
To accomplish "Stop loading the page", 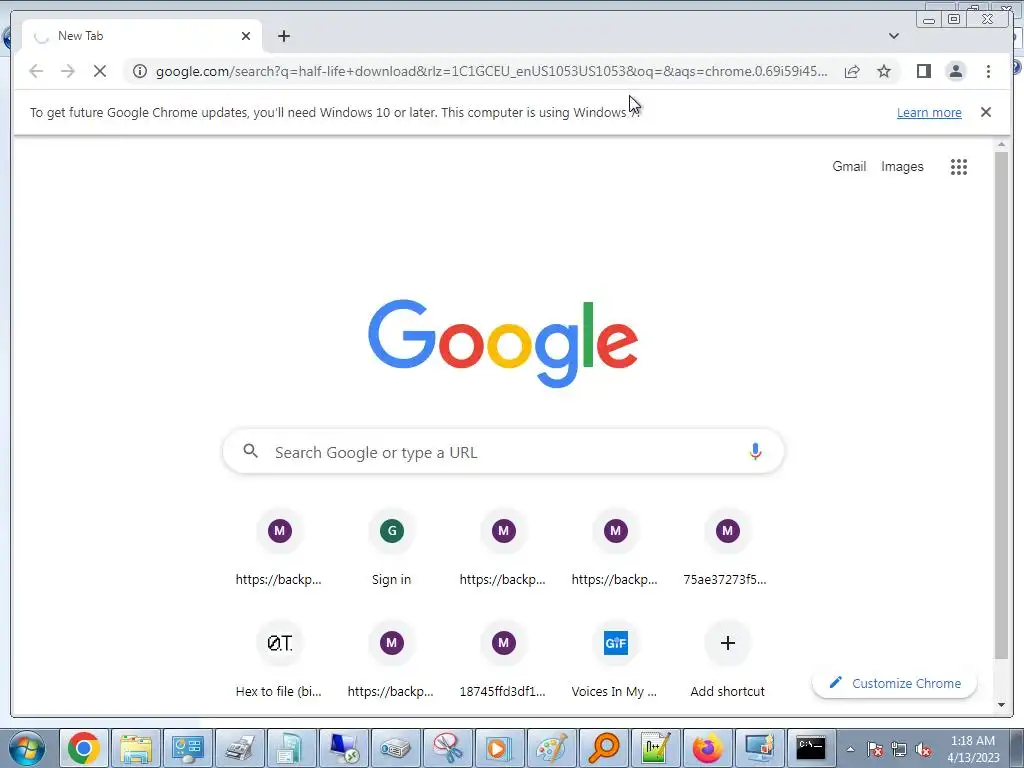I will point(100,71).
